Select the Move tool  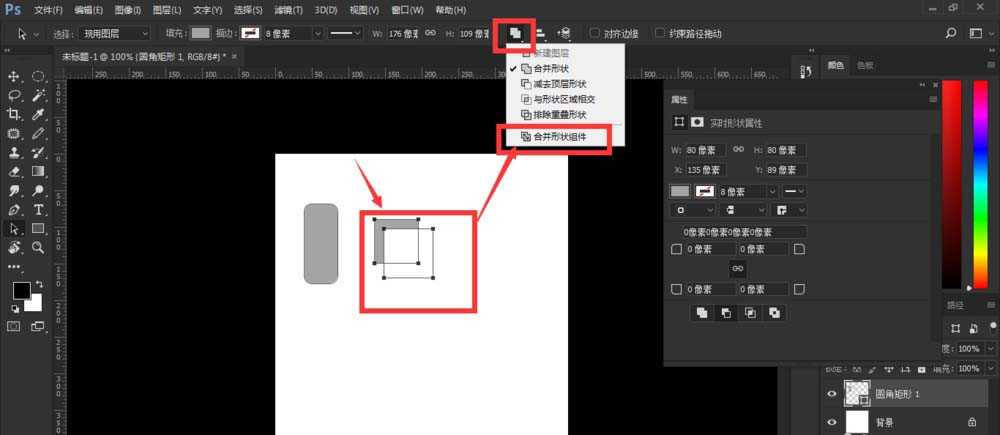[15, 77]
